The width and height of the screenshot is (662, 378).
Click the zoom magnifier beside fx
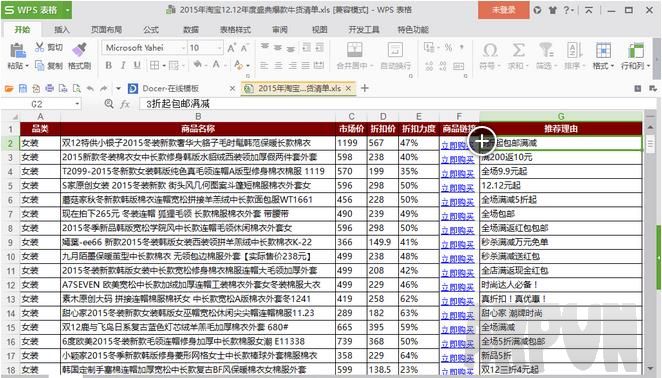coord(109,104)
